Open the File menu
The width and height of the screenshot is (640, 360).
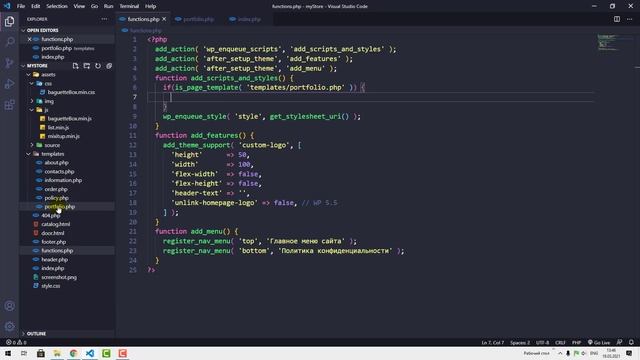pos(21,6)
